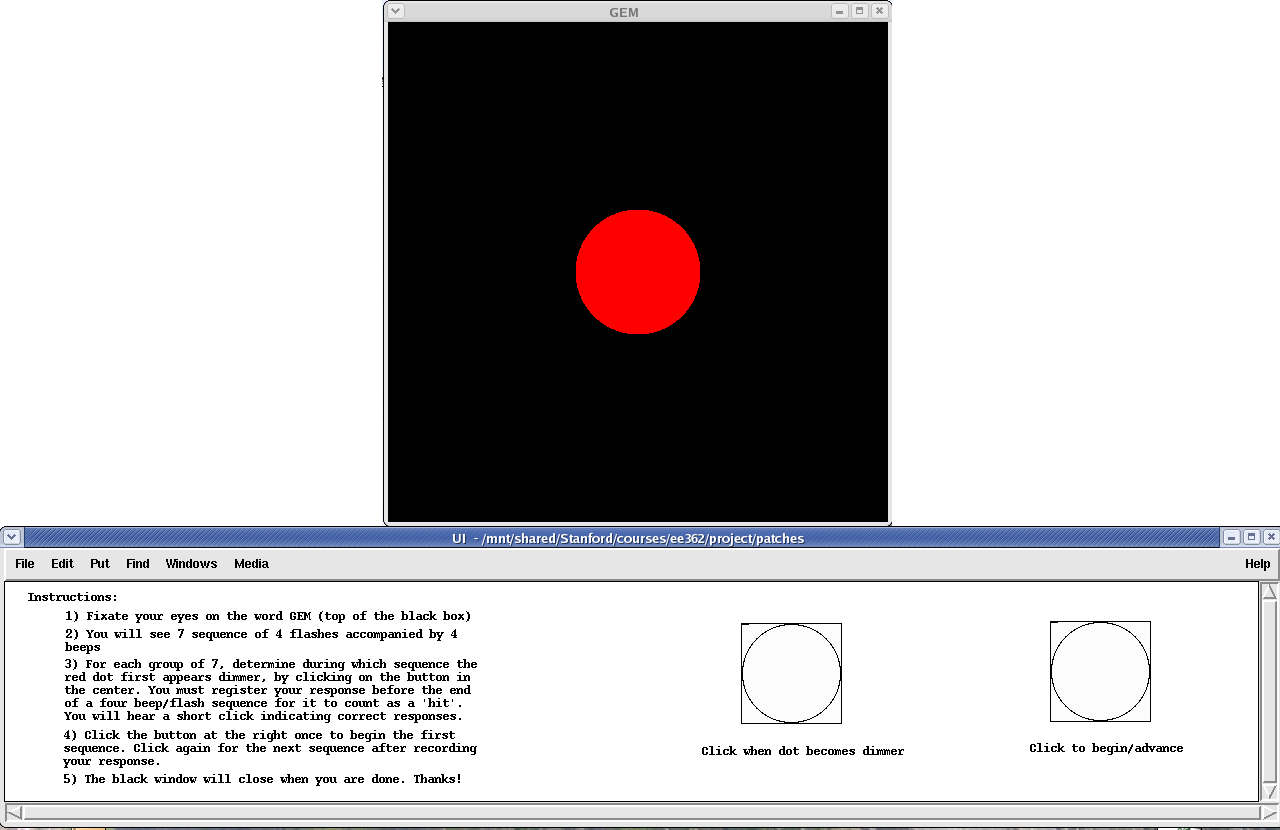
Task: Click the red dot in the GEM window
Action: point(637,272)
